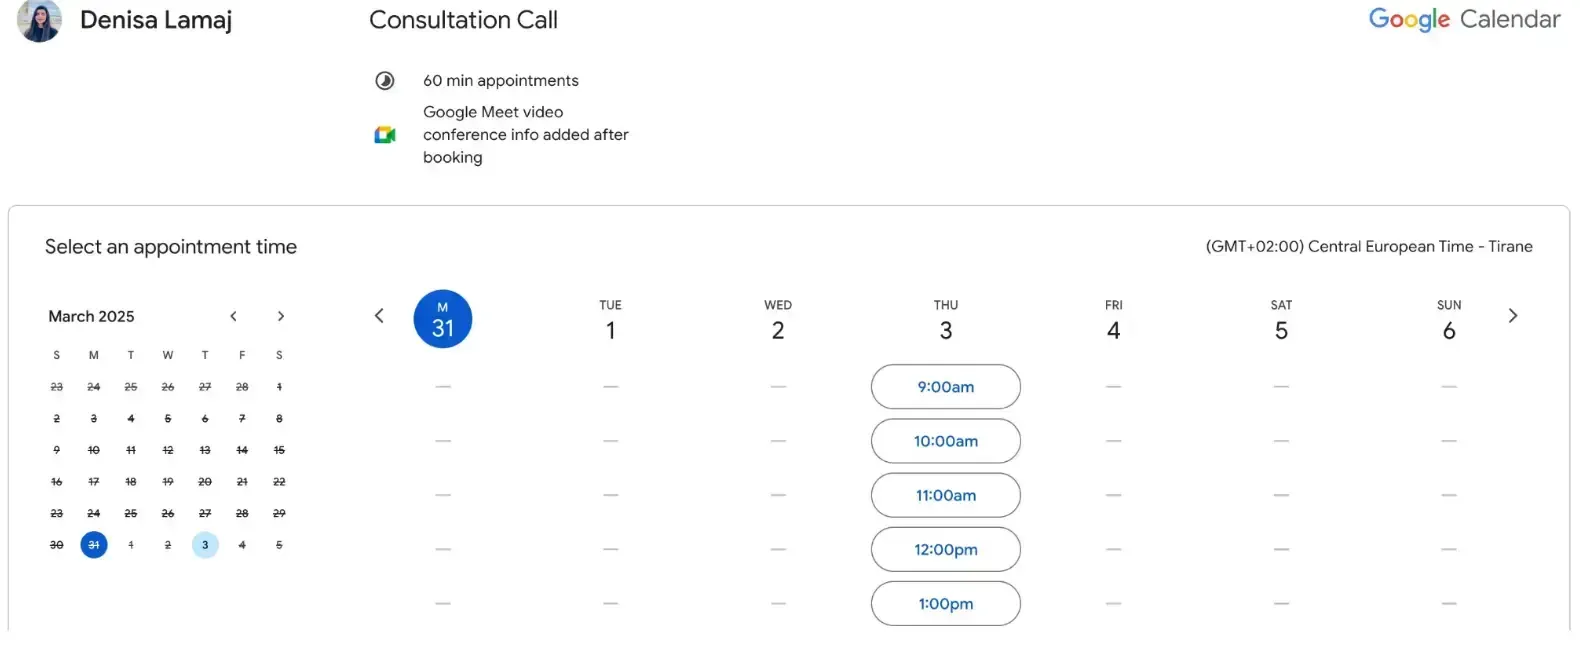1580x652 pixels.
Task: Click Denisa Lamaj's profile avatar
Action: pyautogui.click(x=38, y=20)
